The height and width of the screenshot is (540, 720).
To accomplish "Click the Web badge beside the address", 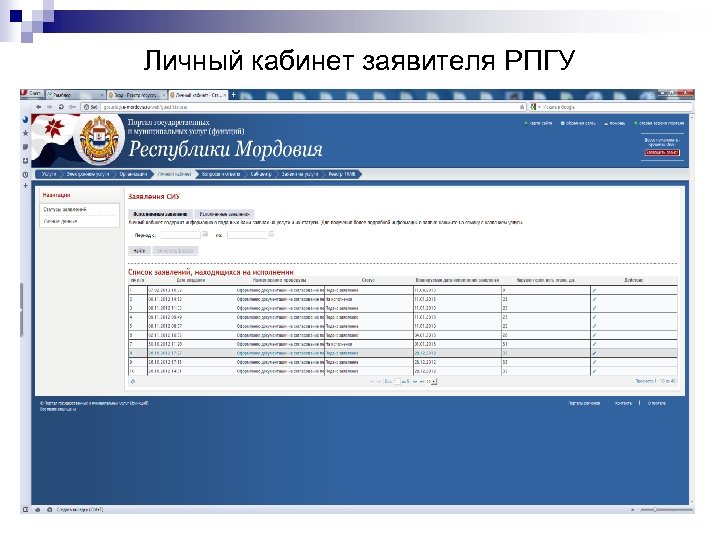I will pos(91,107).
